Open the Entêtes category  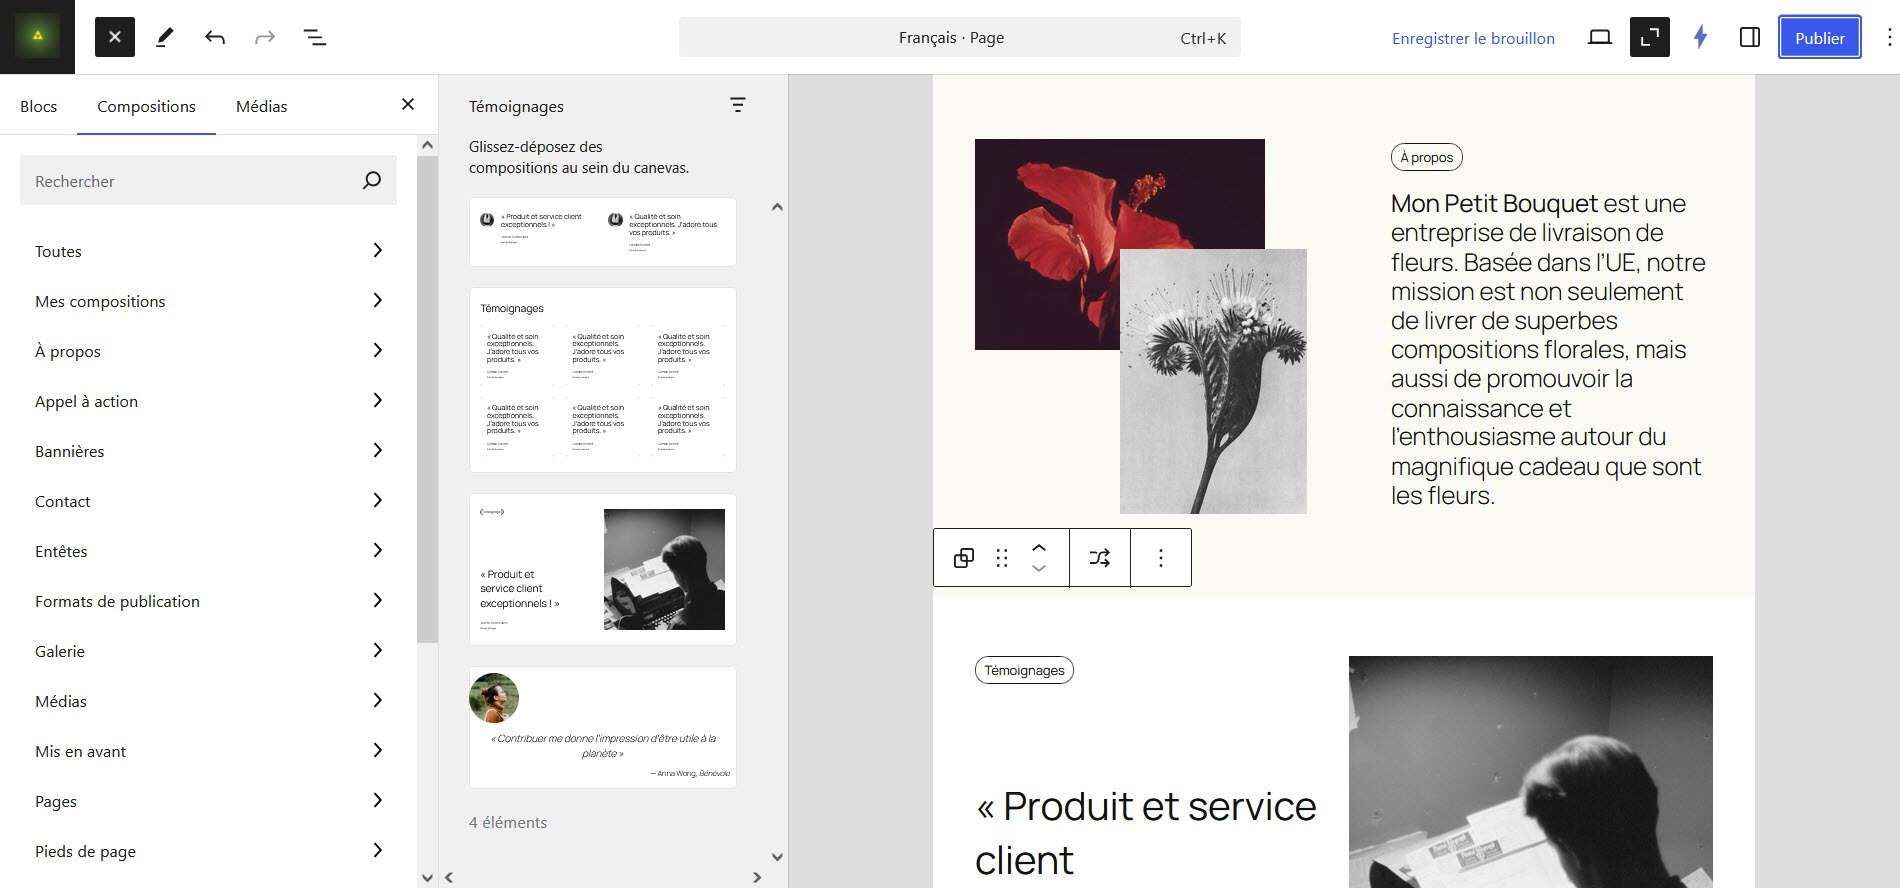[208, 551]
